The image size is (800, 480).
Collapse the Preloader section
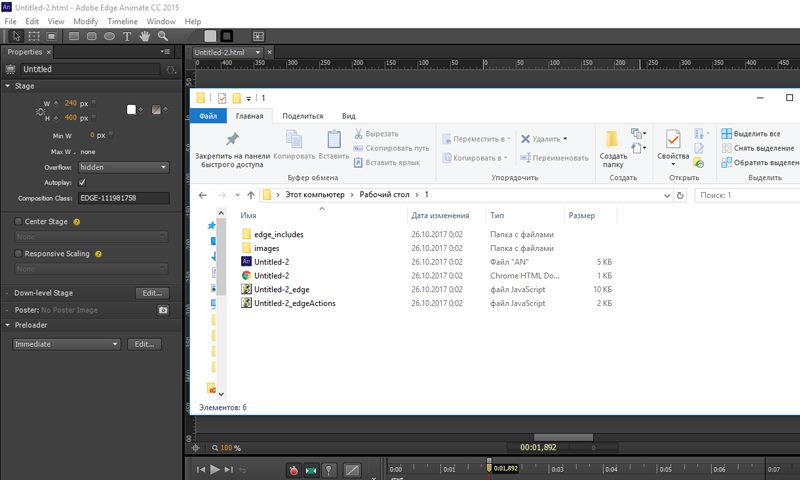click(8, 325)
